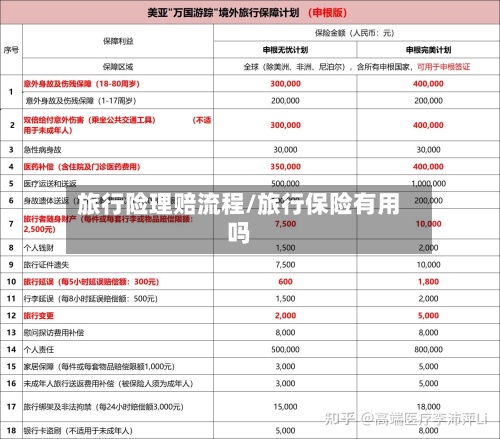Click sequence number 17 in 序号 column
This screenshot has width=500, height=439.
tap(11, 407)
